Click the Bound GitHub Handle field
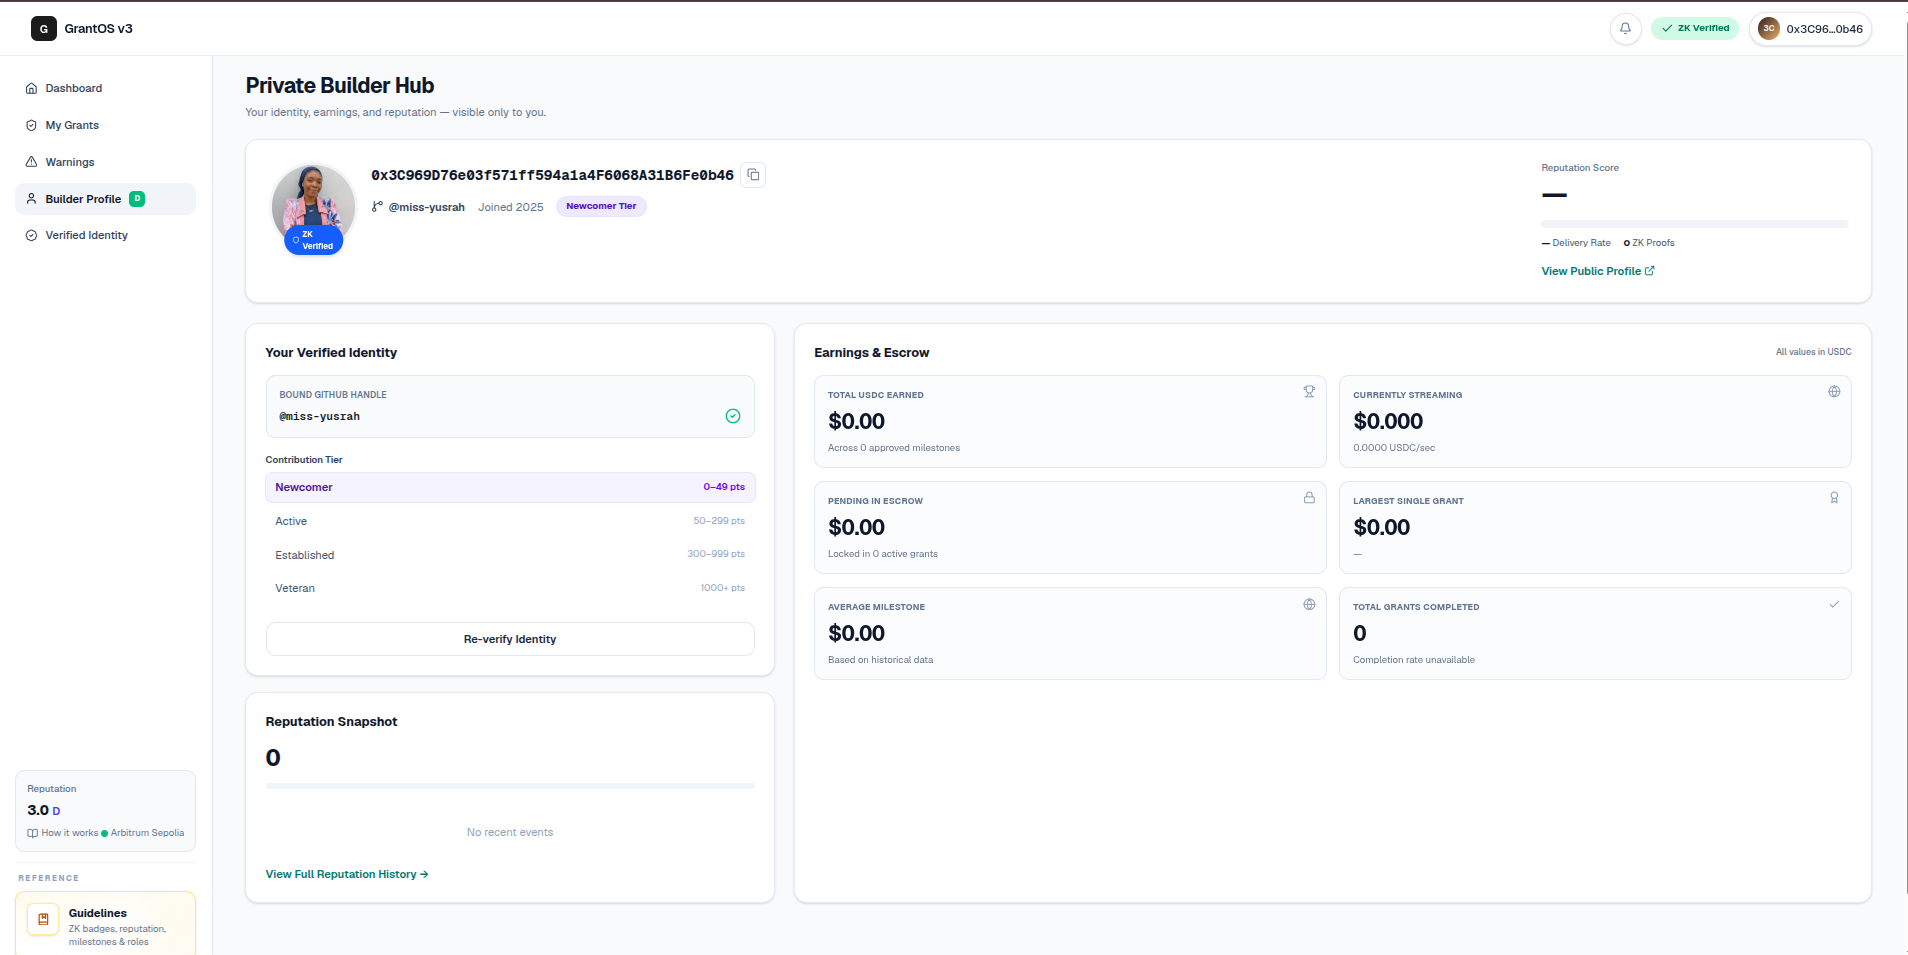Image resolution: width=1908 pixels, height=955 pixels. [510, 406]
